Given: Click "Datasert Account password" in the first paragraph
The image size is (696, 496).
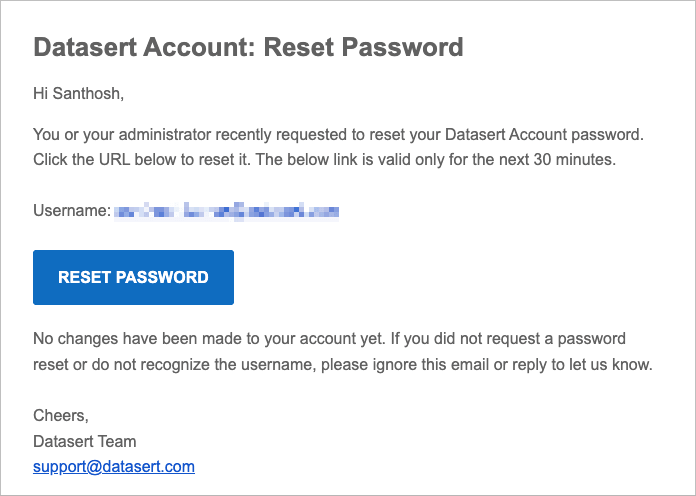Looking at the screenshot, I should [x=541, y=133].
